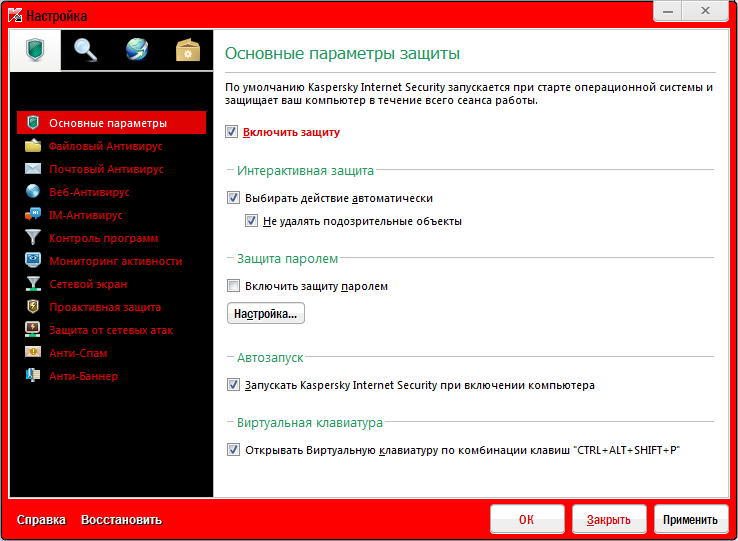The height and width of the screenshot is (541, 738).
Task: Click the envelope icon for Почтовый Антивирус
Action: 33,169
